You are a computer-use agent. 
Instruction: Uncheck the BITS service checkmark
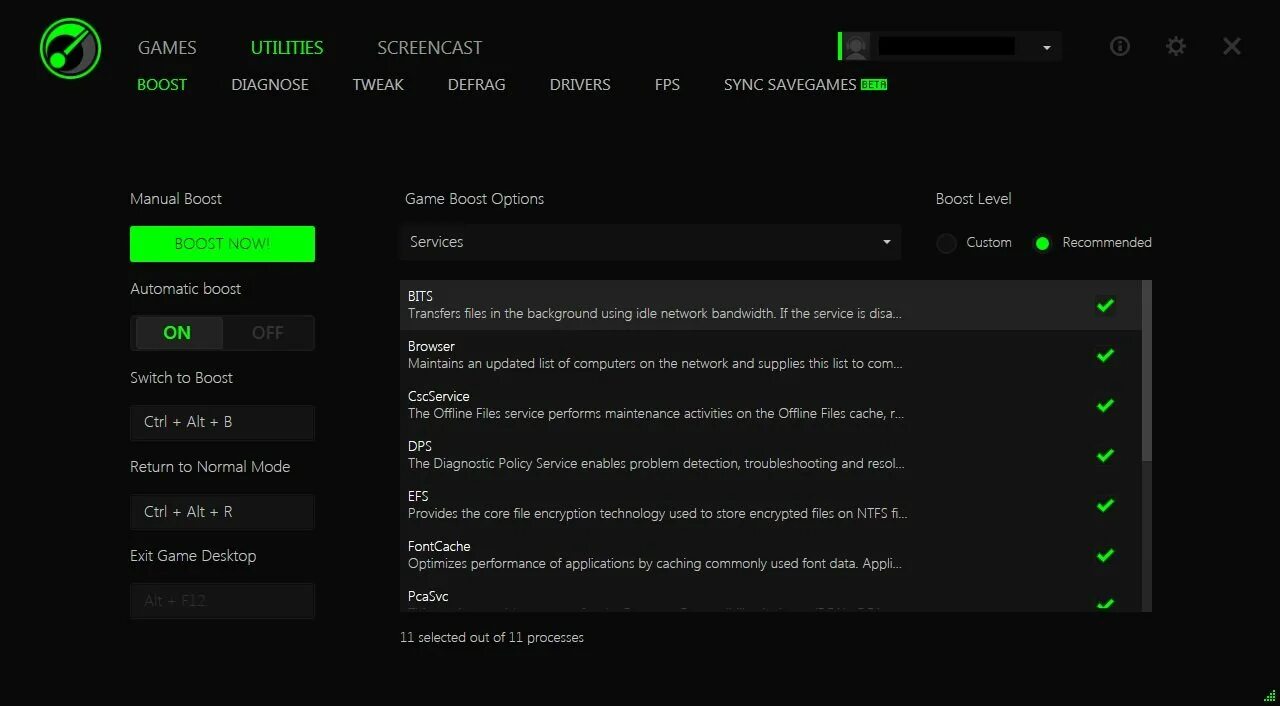[x=1105, y=305]
